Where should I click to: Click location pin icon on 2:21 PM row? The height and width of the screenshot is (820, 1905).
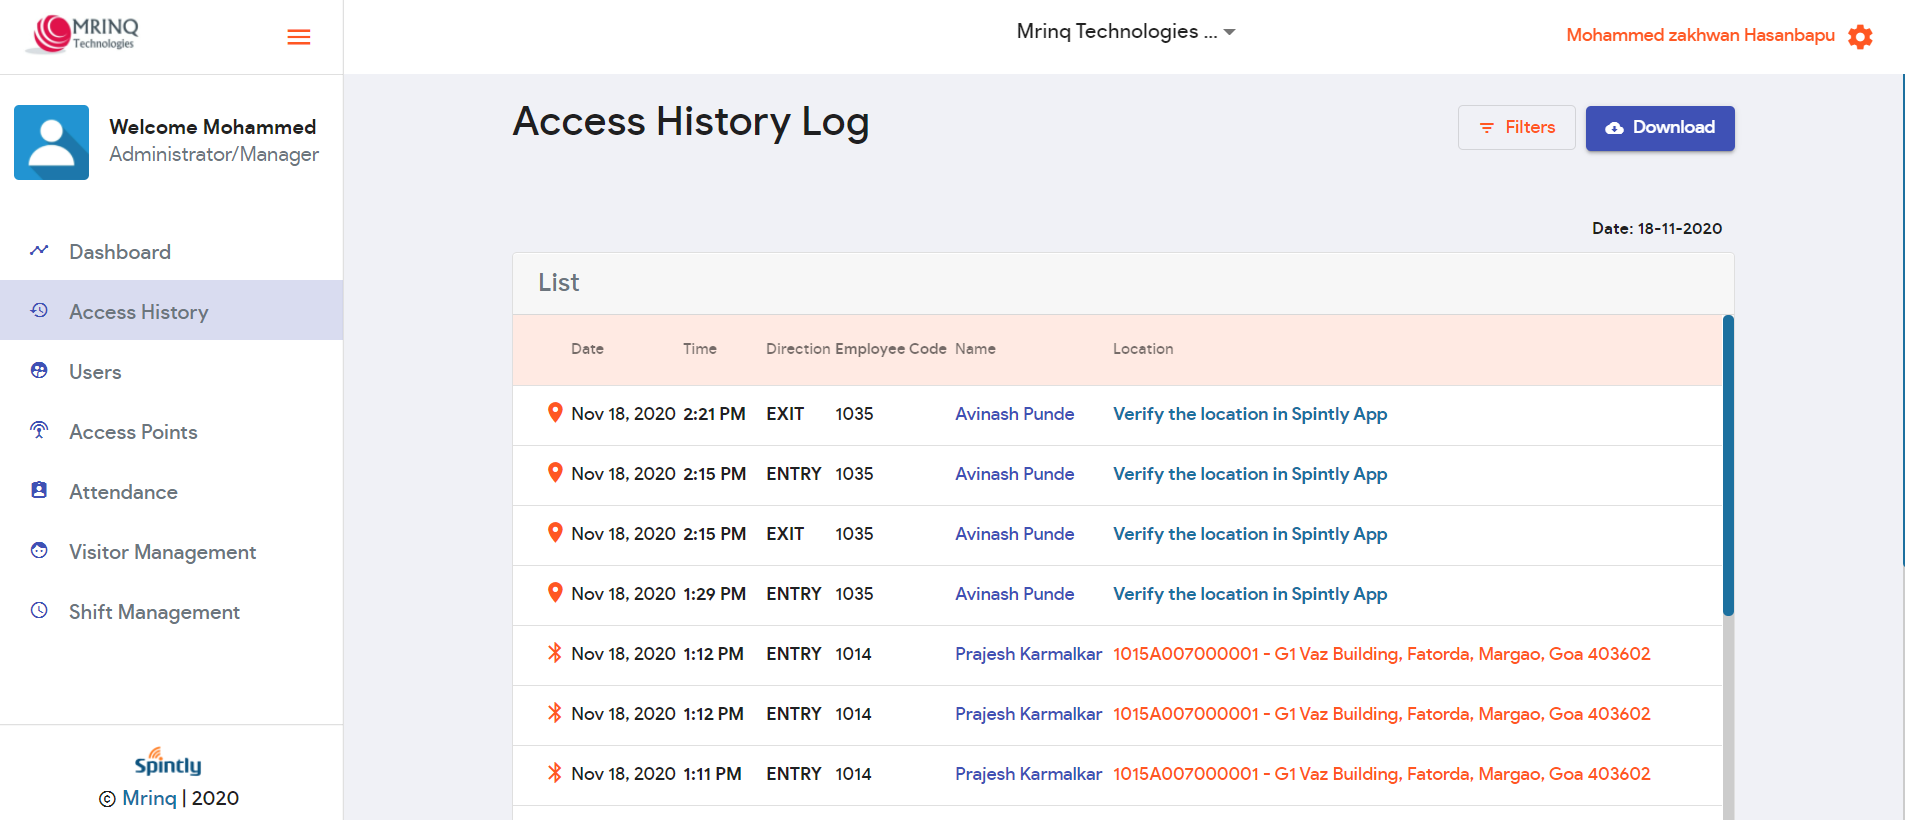coord(555,413)
